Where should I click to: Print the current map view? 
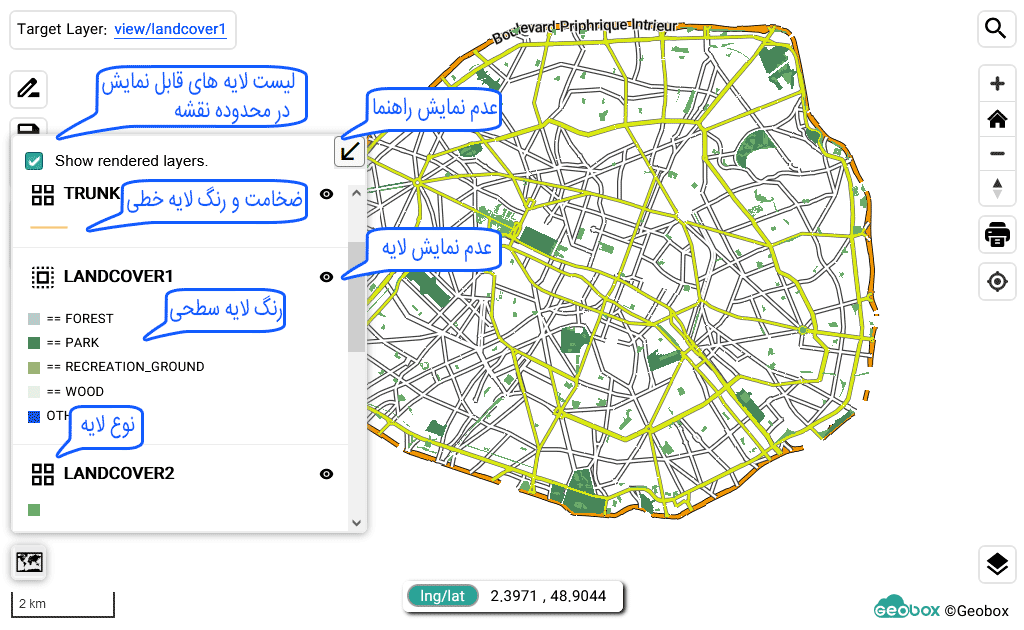996,235
